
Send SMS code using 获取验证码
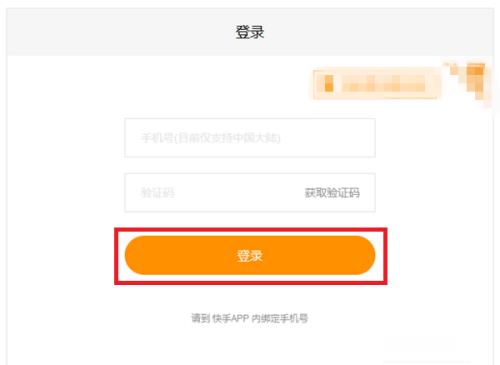tap(332, 193)
